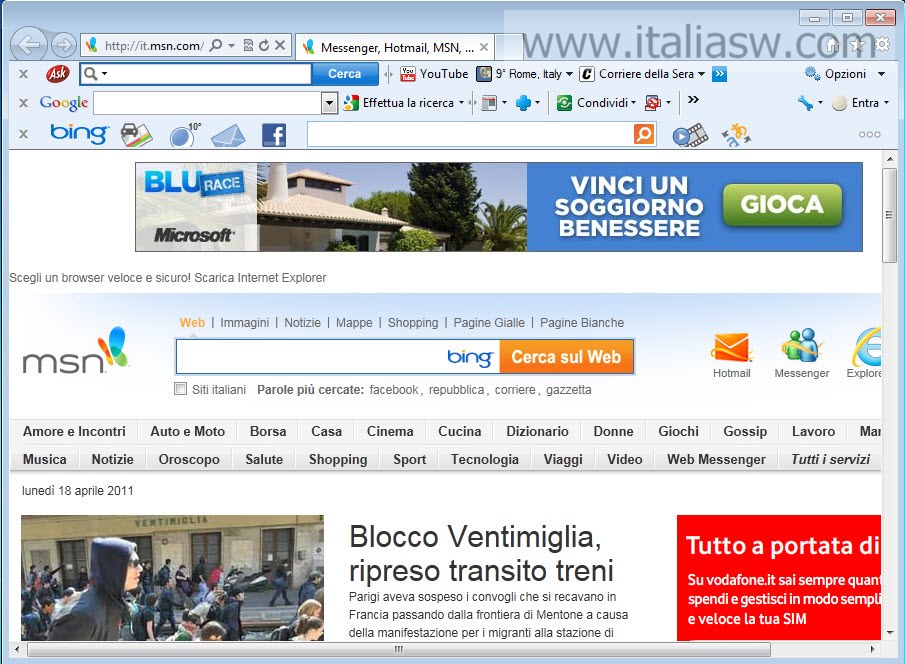This screenshot has width=905, height=664.
Task: Check the Siti italiani checkbox
Action: tap(181, 389)
